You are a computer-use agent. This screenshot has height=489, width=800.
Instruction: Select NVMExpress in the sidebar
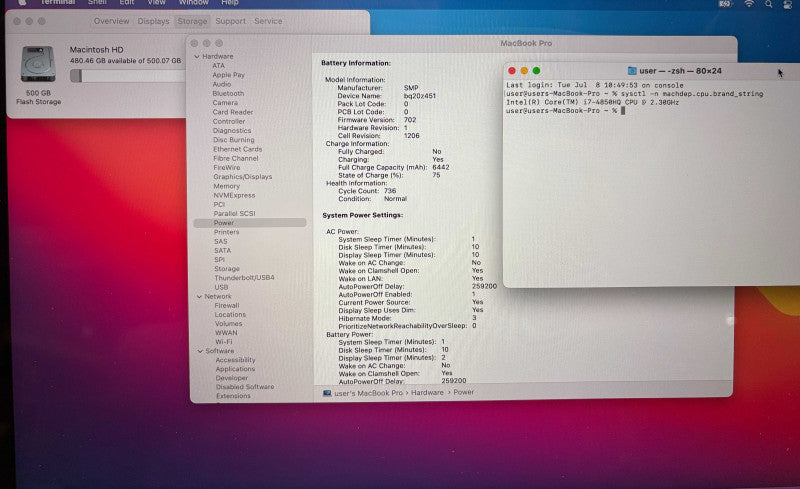234,195
